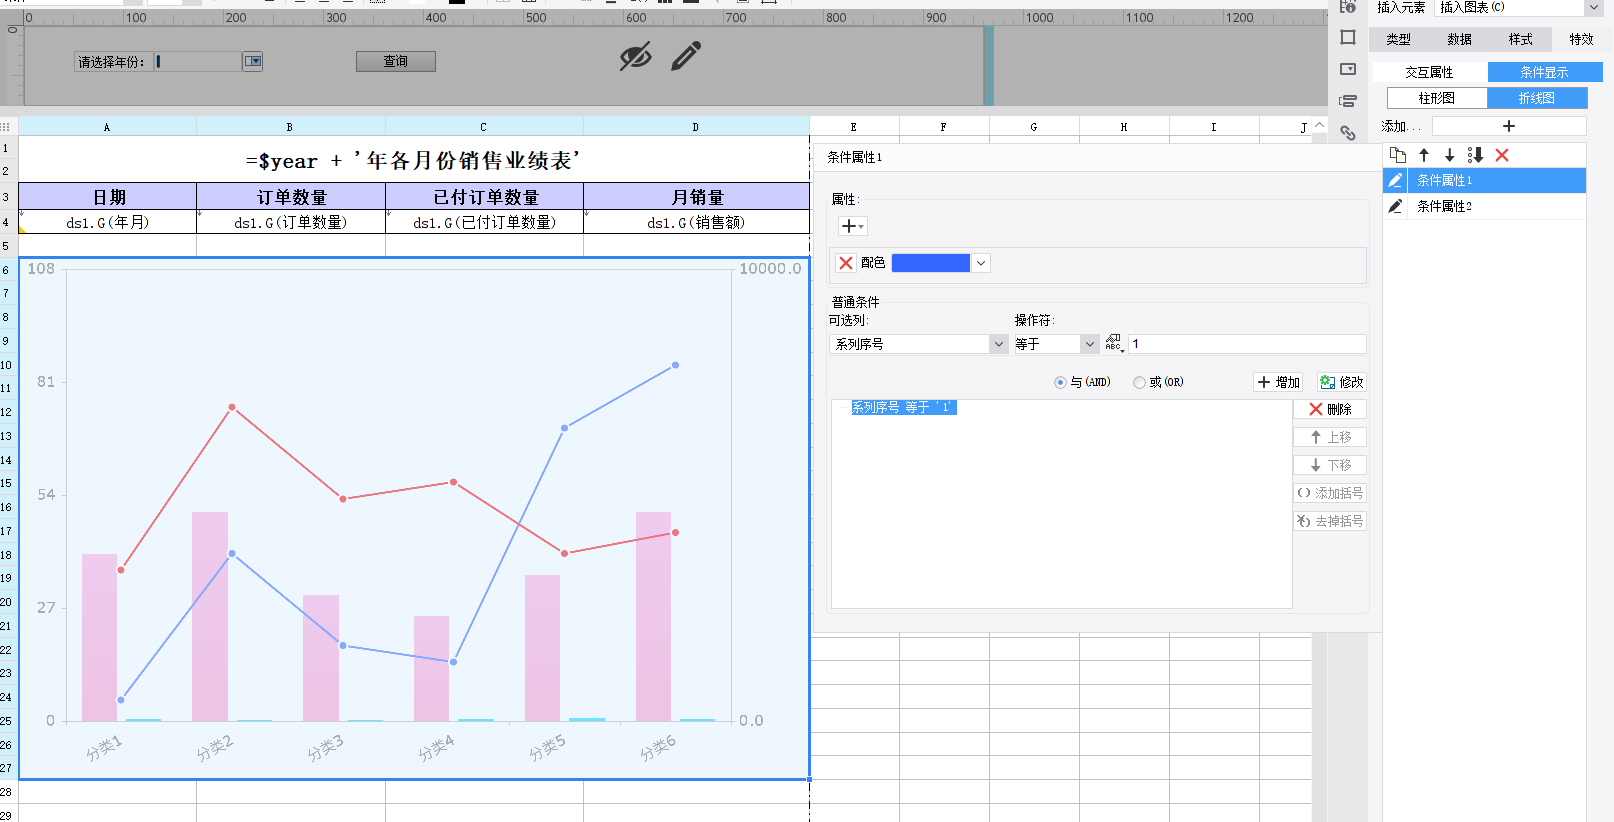Click the blue 配色 color swatch
The width and height of the screenshot is (1614, 822).
[x=930, y=263]
